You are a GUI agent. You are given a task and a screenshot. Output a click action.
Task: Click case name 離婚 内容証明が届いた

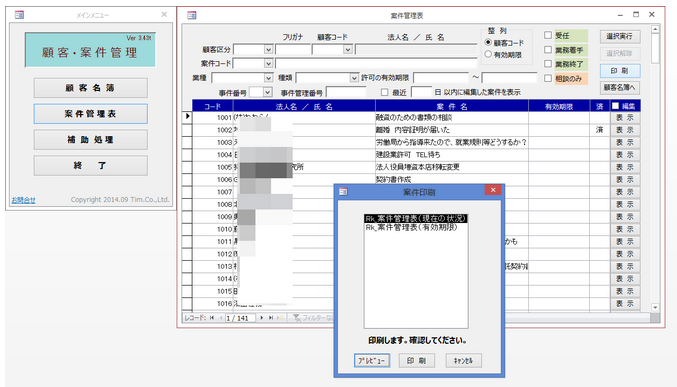tap(413, 130)
